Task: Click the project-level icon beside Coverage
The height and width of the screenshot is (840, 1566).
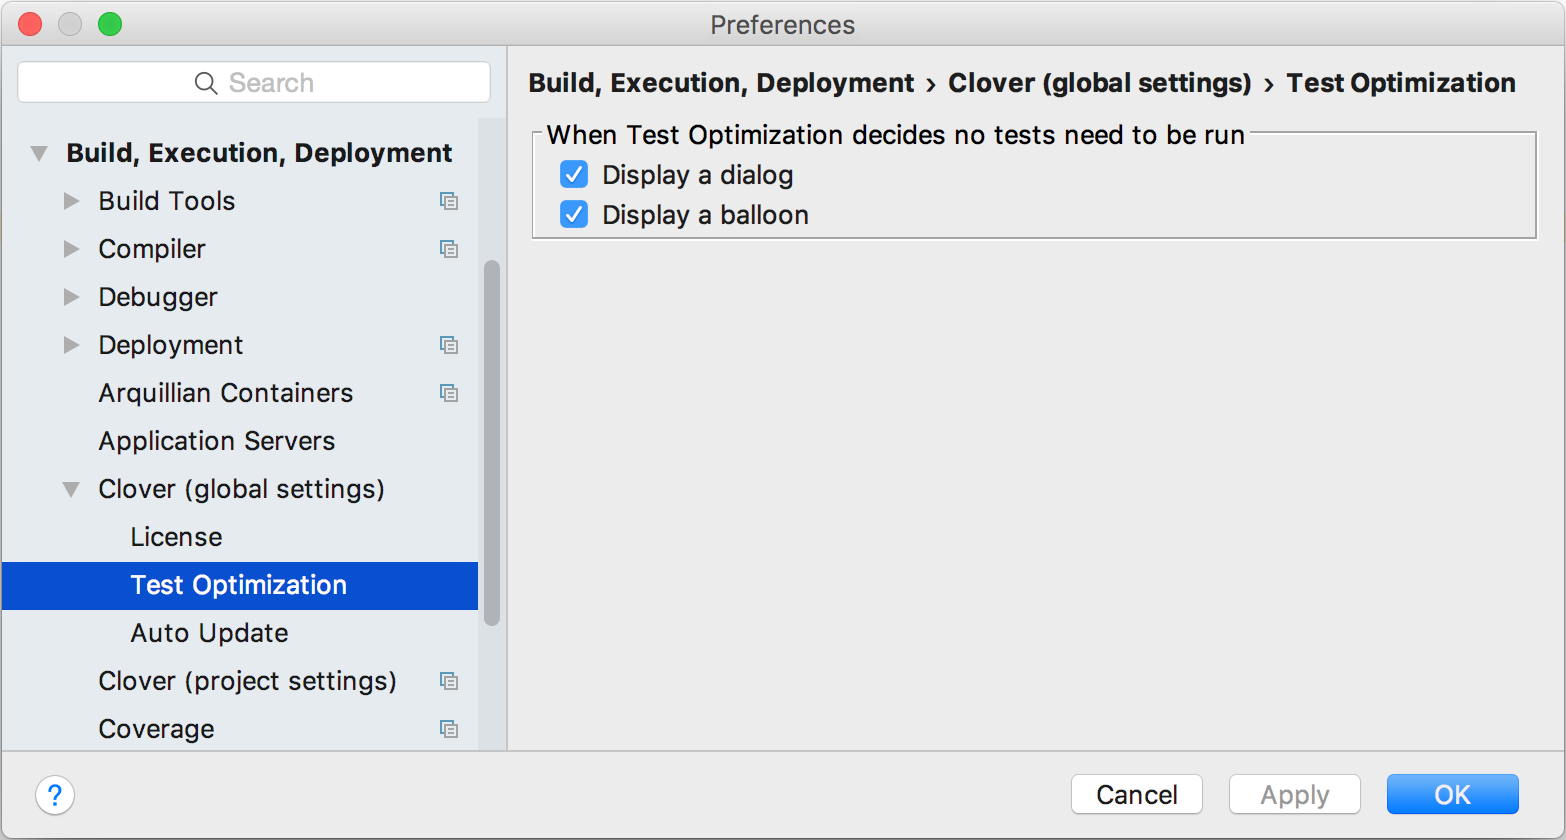Action: click(x=449, y=729)
